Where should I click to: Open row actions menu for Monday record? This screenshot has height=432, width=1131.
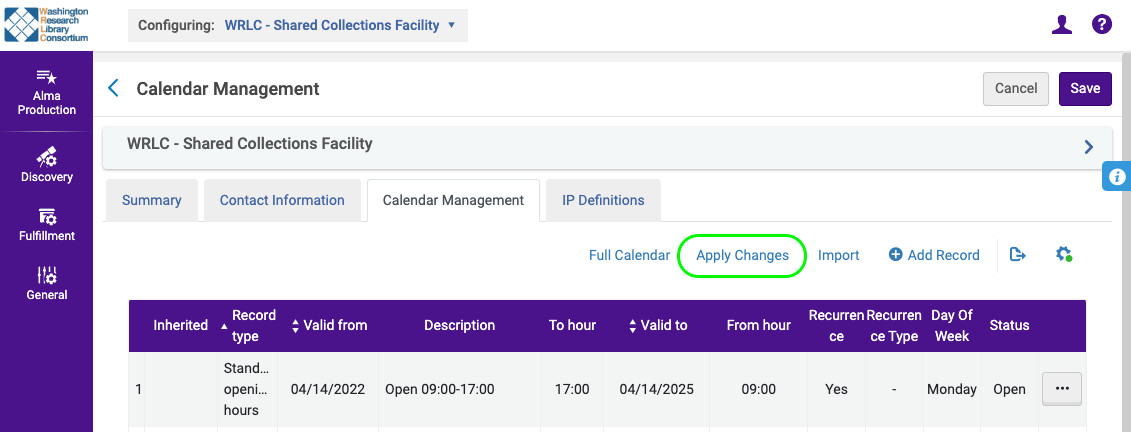point(1062,389)
